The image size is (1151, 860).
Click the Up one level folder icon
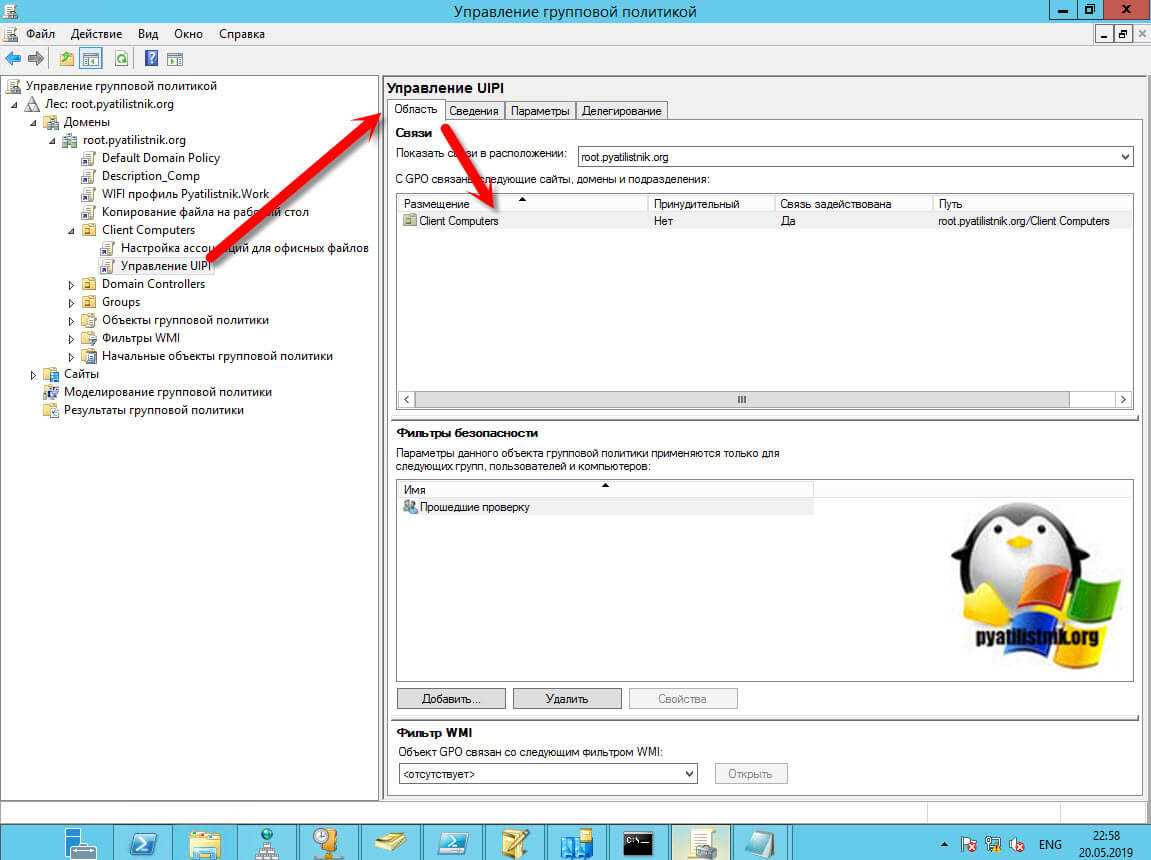click(67, 59)
